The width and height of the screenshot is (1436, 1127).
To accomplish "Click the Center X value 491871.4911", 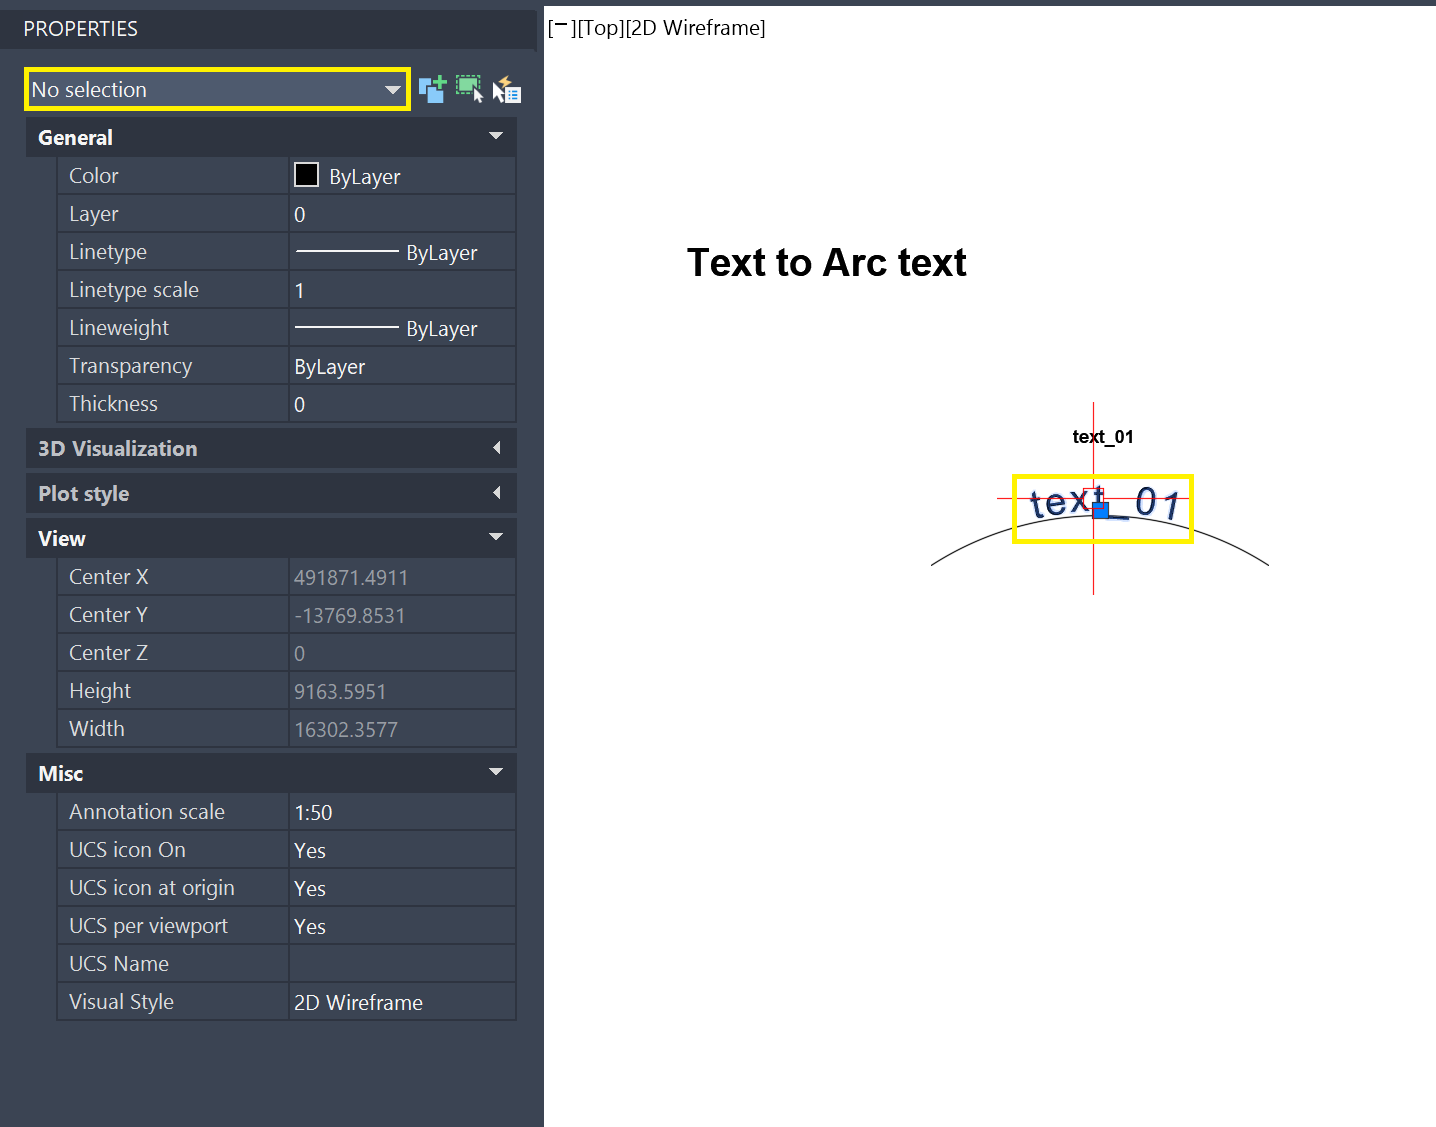I will point(402,577).
